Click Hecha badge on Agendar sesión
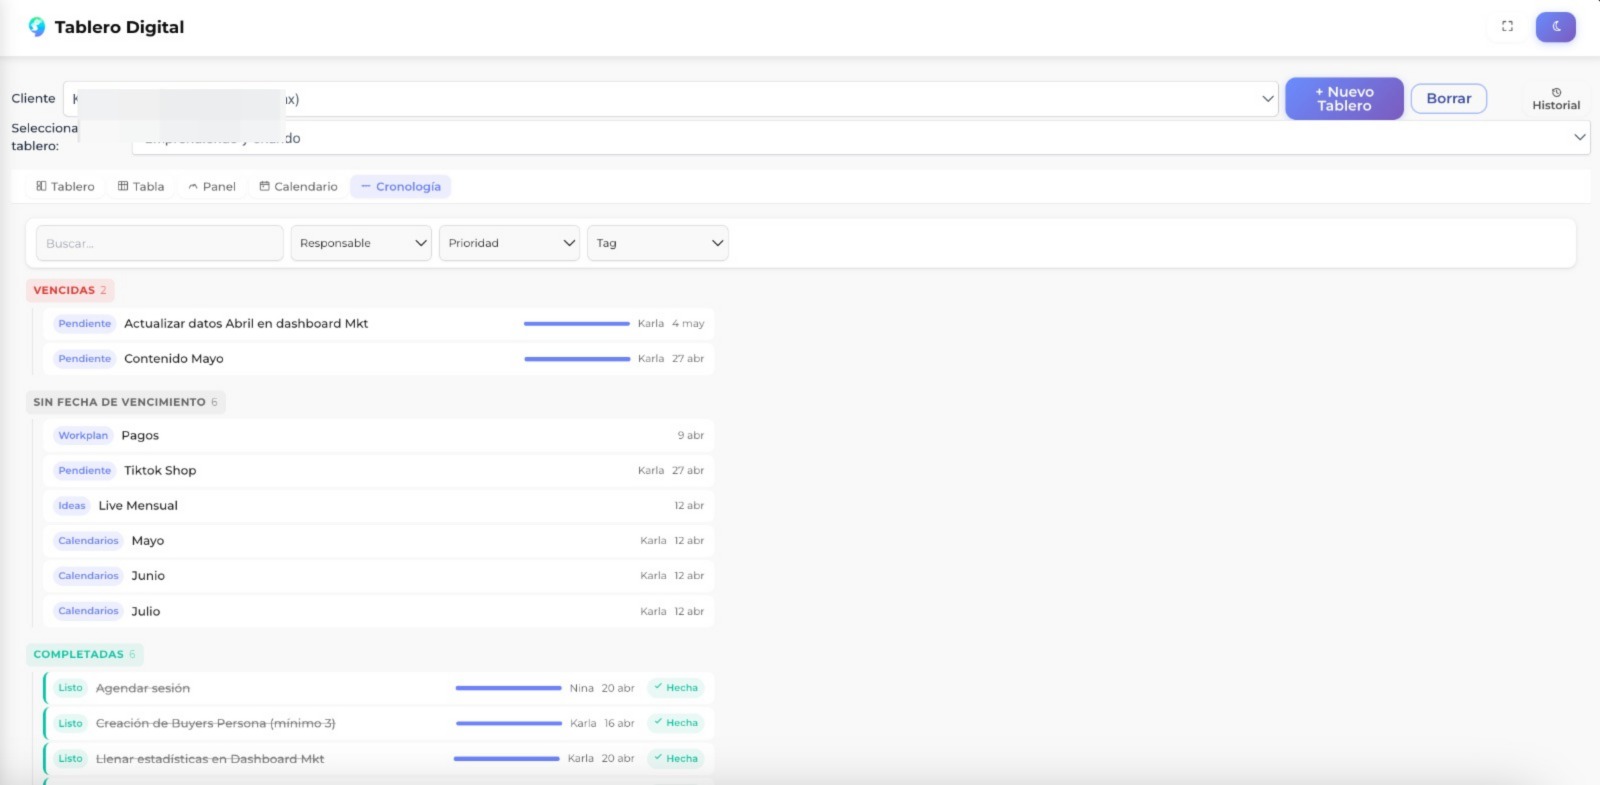The width and height of the screenshot is (1600, 785). 676,688
